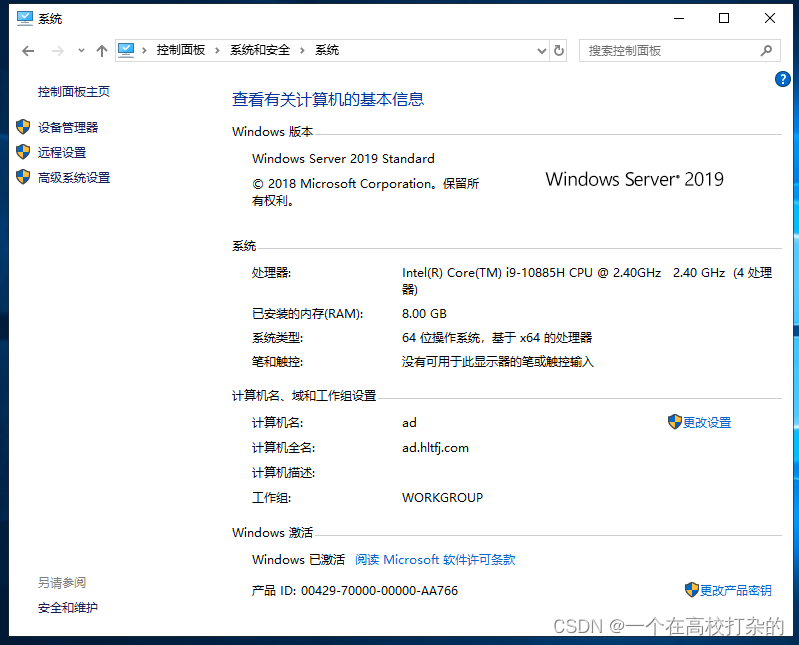Open 阅读 Microsoft 软件许可条款 link
This screenshot has width=799, height=645.
coord(435,559)
